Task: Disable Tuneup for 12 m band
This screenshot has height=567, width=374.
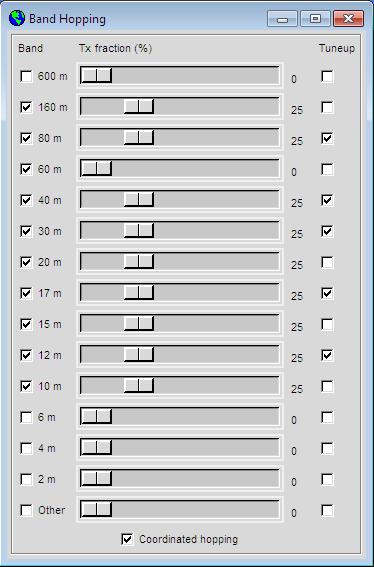Action: 327,355
